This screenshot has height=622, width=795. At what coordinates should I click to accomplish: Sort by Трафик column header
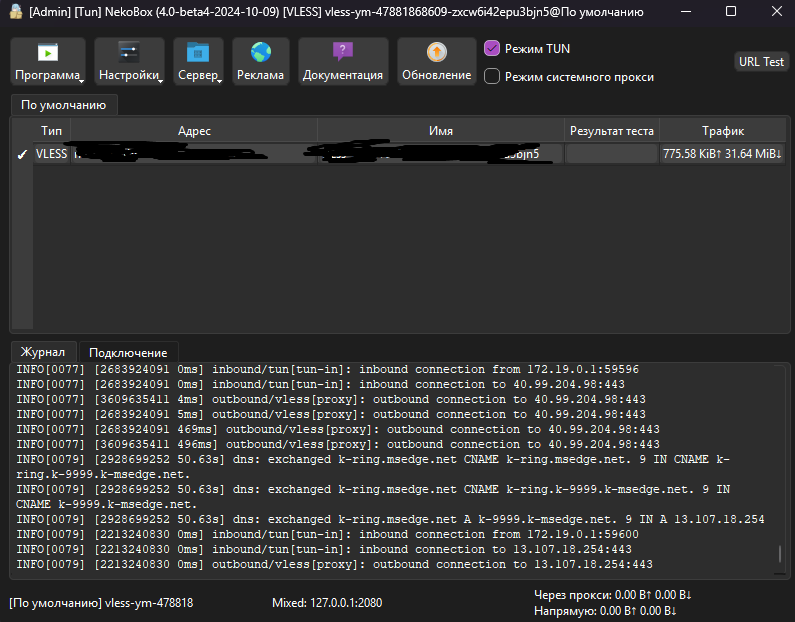point(722,131)
